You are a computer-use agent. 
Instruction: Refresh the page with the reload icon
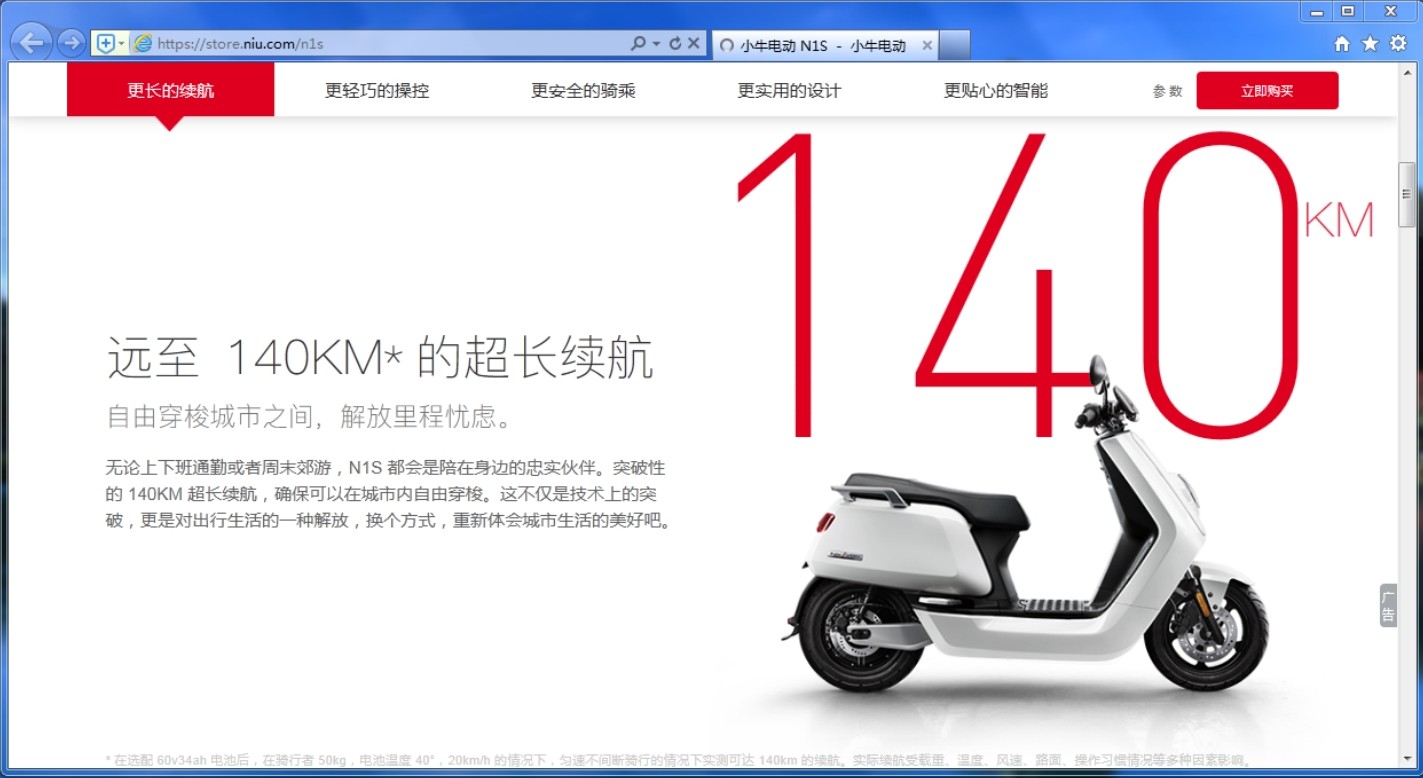[x=675, y=44]
